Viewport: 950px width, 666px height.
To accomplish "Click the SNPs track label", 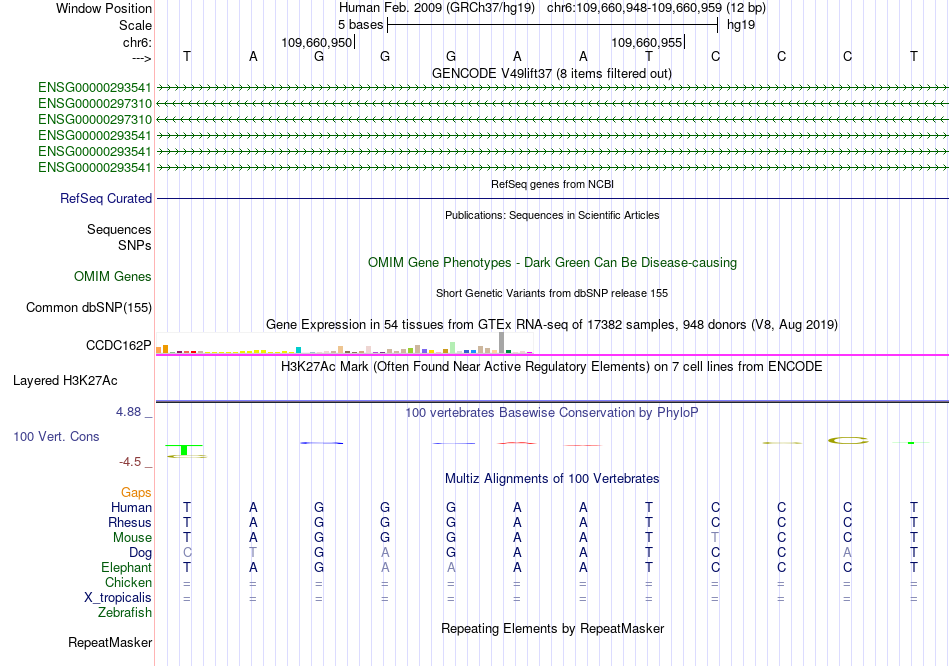I will point(135,245).
